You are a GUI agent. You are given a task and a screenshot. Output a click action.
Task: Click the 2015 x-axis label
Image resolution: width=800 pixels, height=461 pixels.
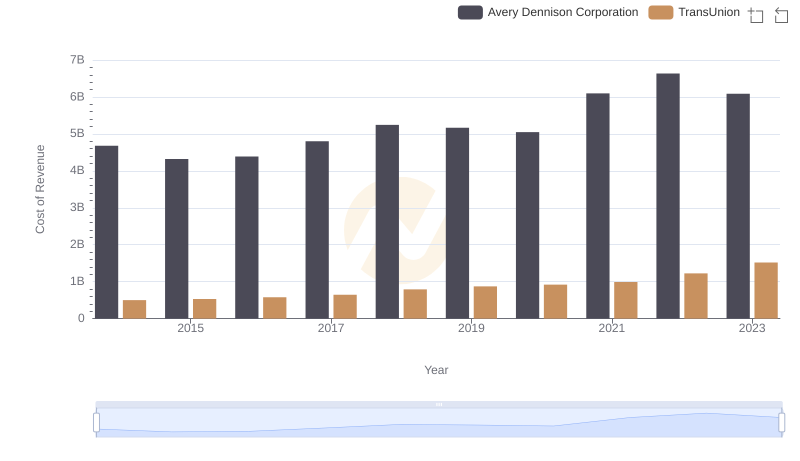click(x=190, y=328)
